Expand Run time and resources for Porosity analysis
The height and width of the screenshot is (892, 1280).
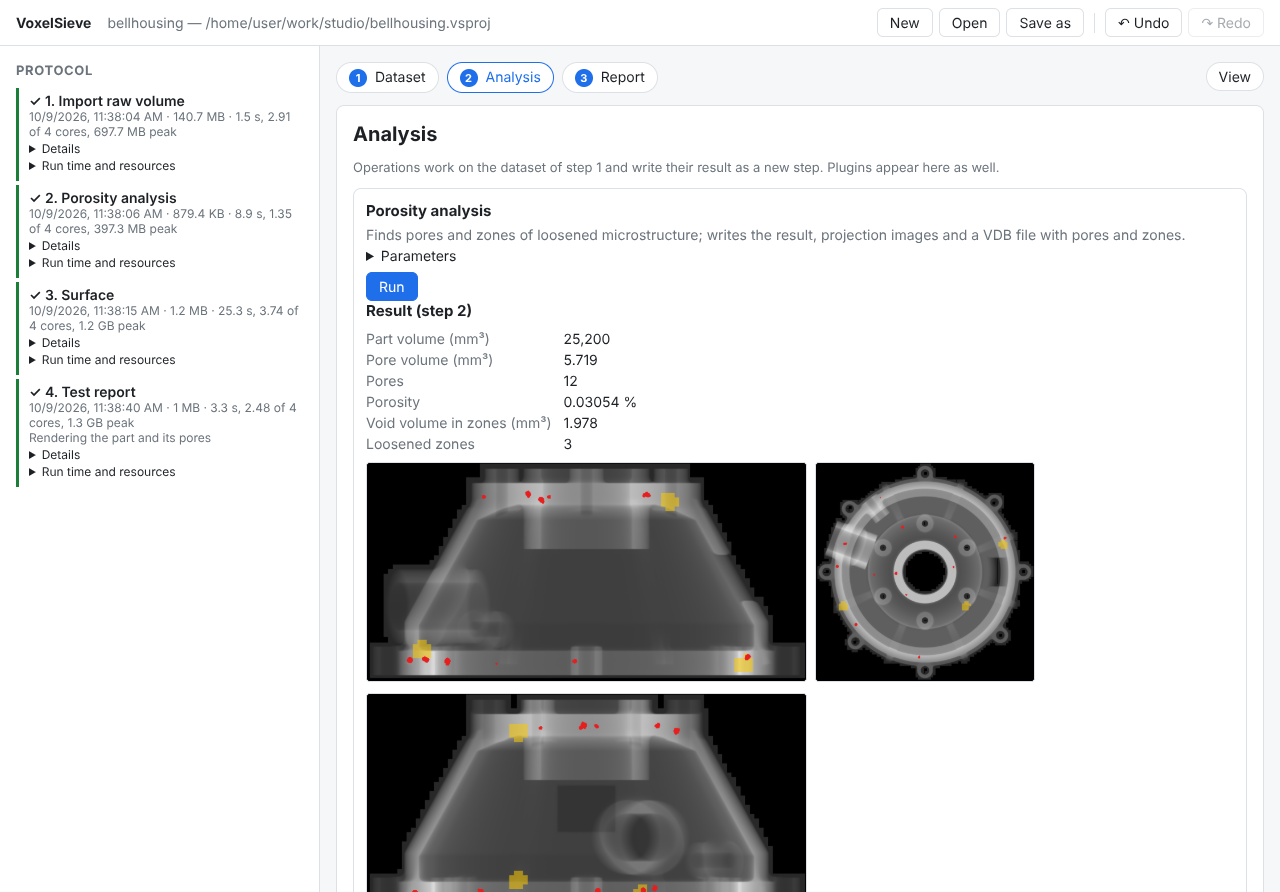(x=102, y=263)
